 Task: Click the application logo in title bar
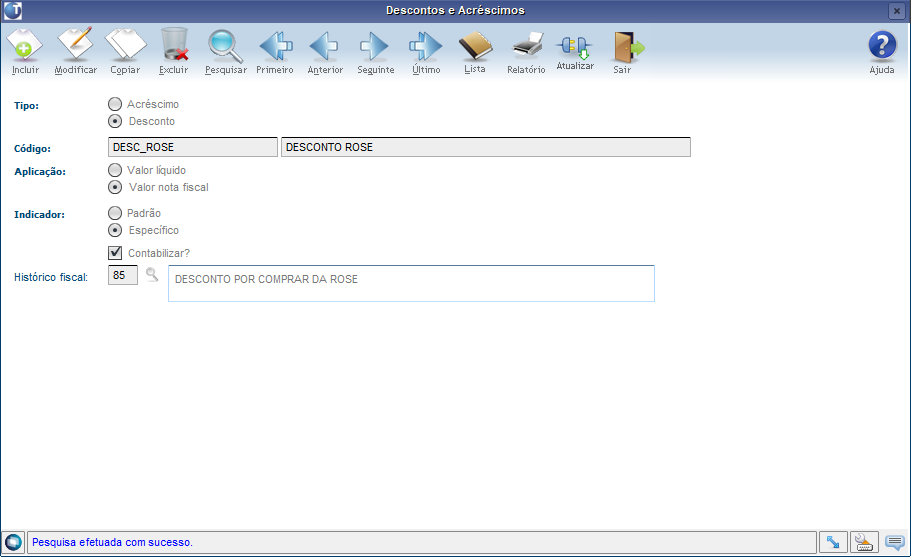pos(13,10)
